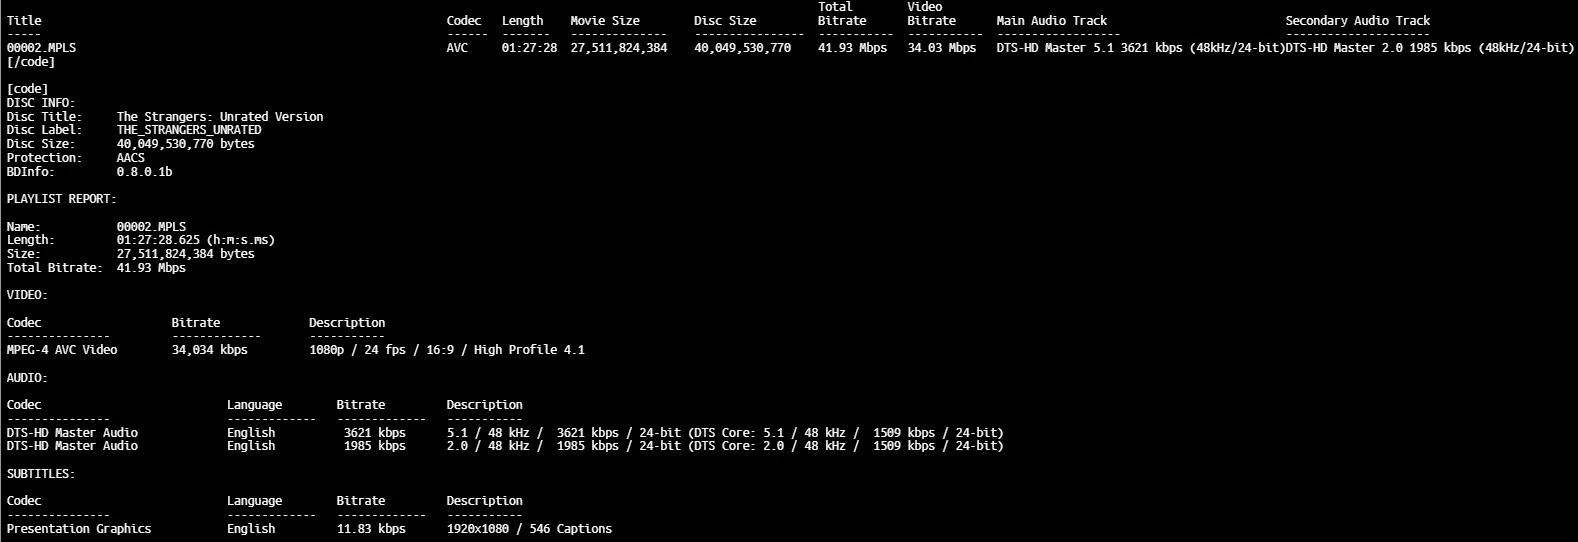Click the 'Presentation Graphics' subtitle codec
Viewport: 1578px width, 542px height.
click(x=79, y=529)
